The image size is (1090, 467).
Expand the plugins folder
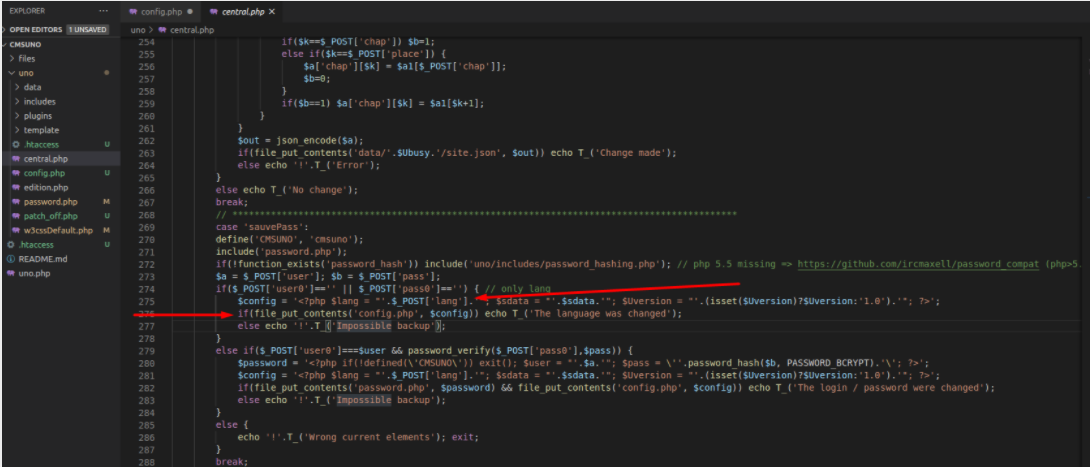[18, 116]
